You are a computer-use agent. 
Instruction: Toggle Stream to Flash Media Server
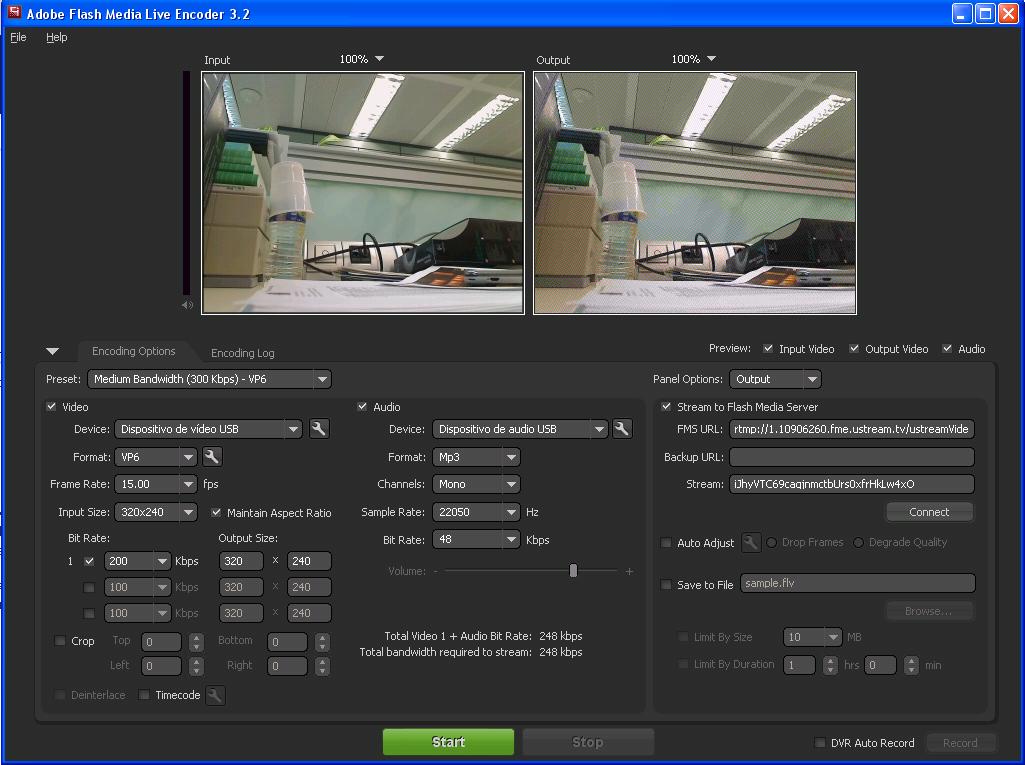(666, 406)
